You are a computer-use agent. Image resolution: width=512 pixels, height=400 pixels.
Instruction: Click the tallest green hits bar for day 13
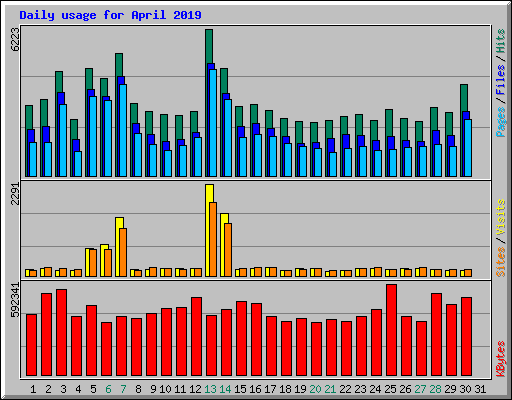(x=209, y=46)
